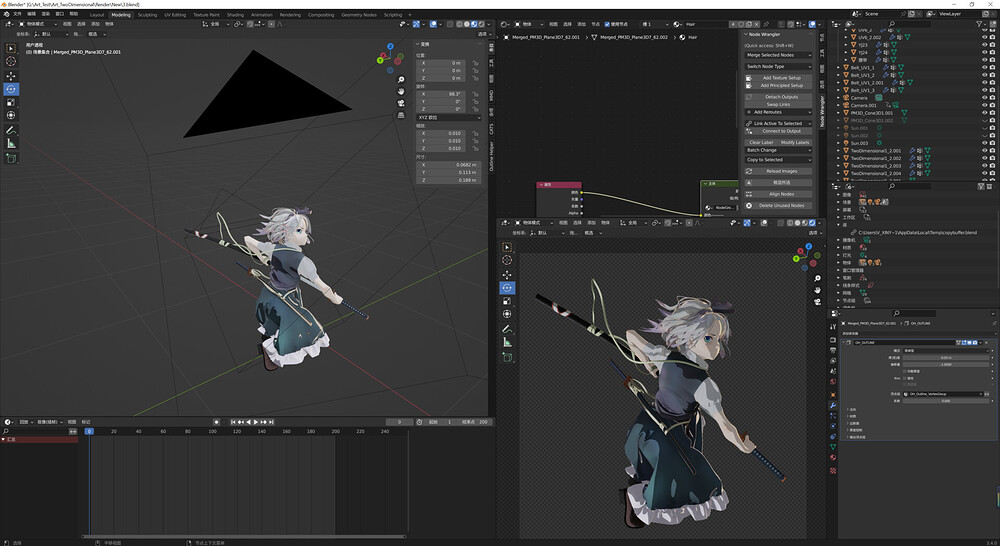Select the Scale tool in left viewport
The width and height of the screenshot is (1000, 546).
point(11,102)
